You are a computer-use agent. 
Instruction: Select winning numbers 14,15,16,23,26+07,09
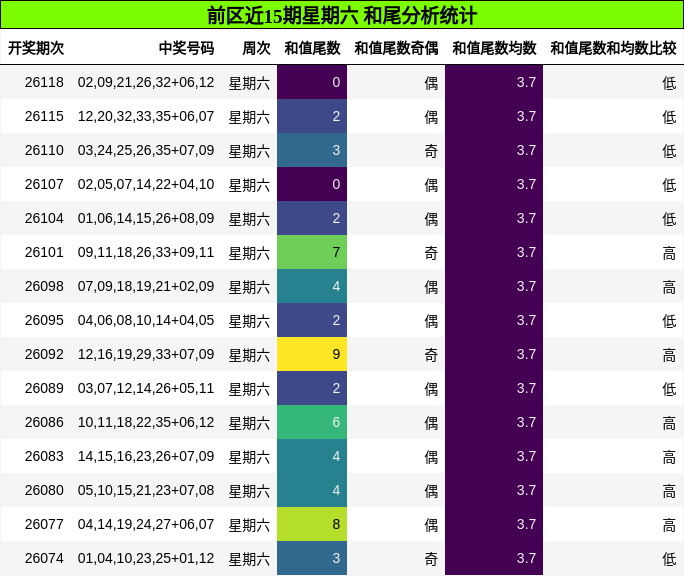pyautogui.click(x=146, y=456)
